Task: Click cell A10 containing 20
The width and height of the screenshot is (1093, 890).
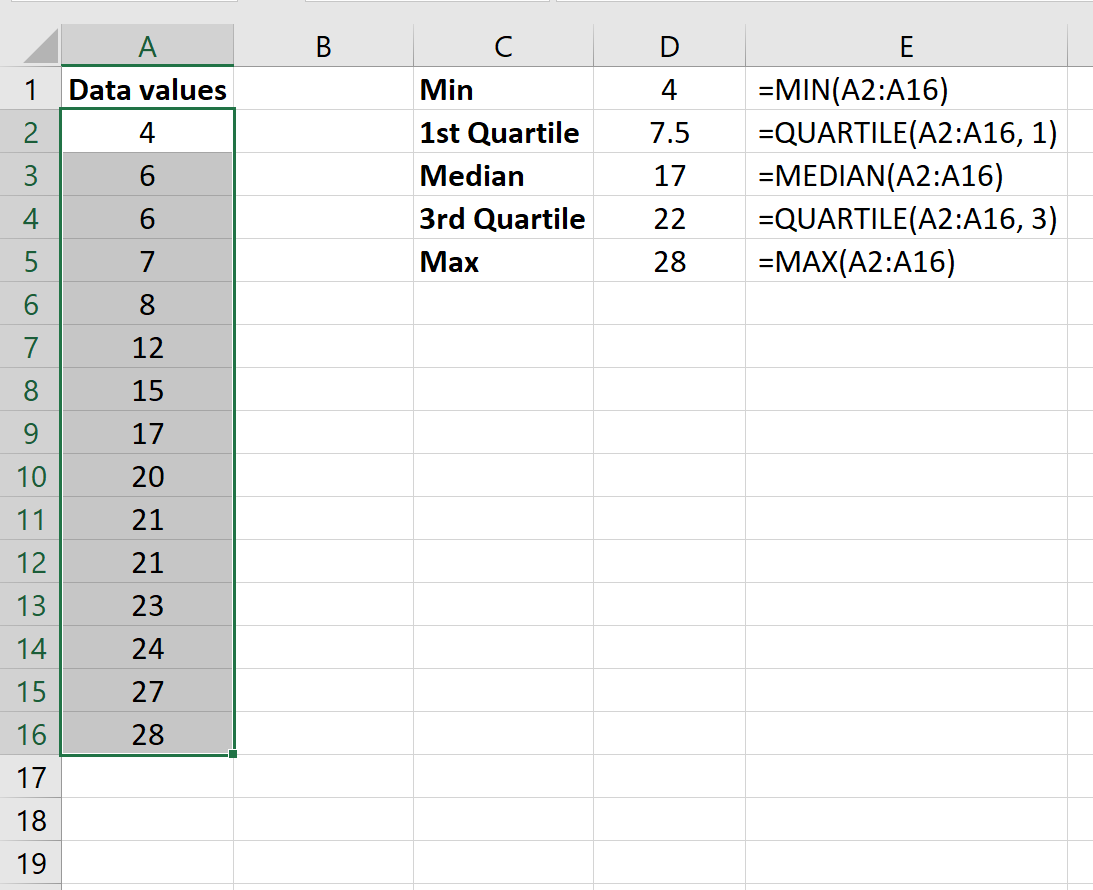Action: click(x=147, y=477)
